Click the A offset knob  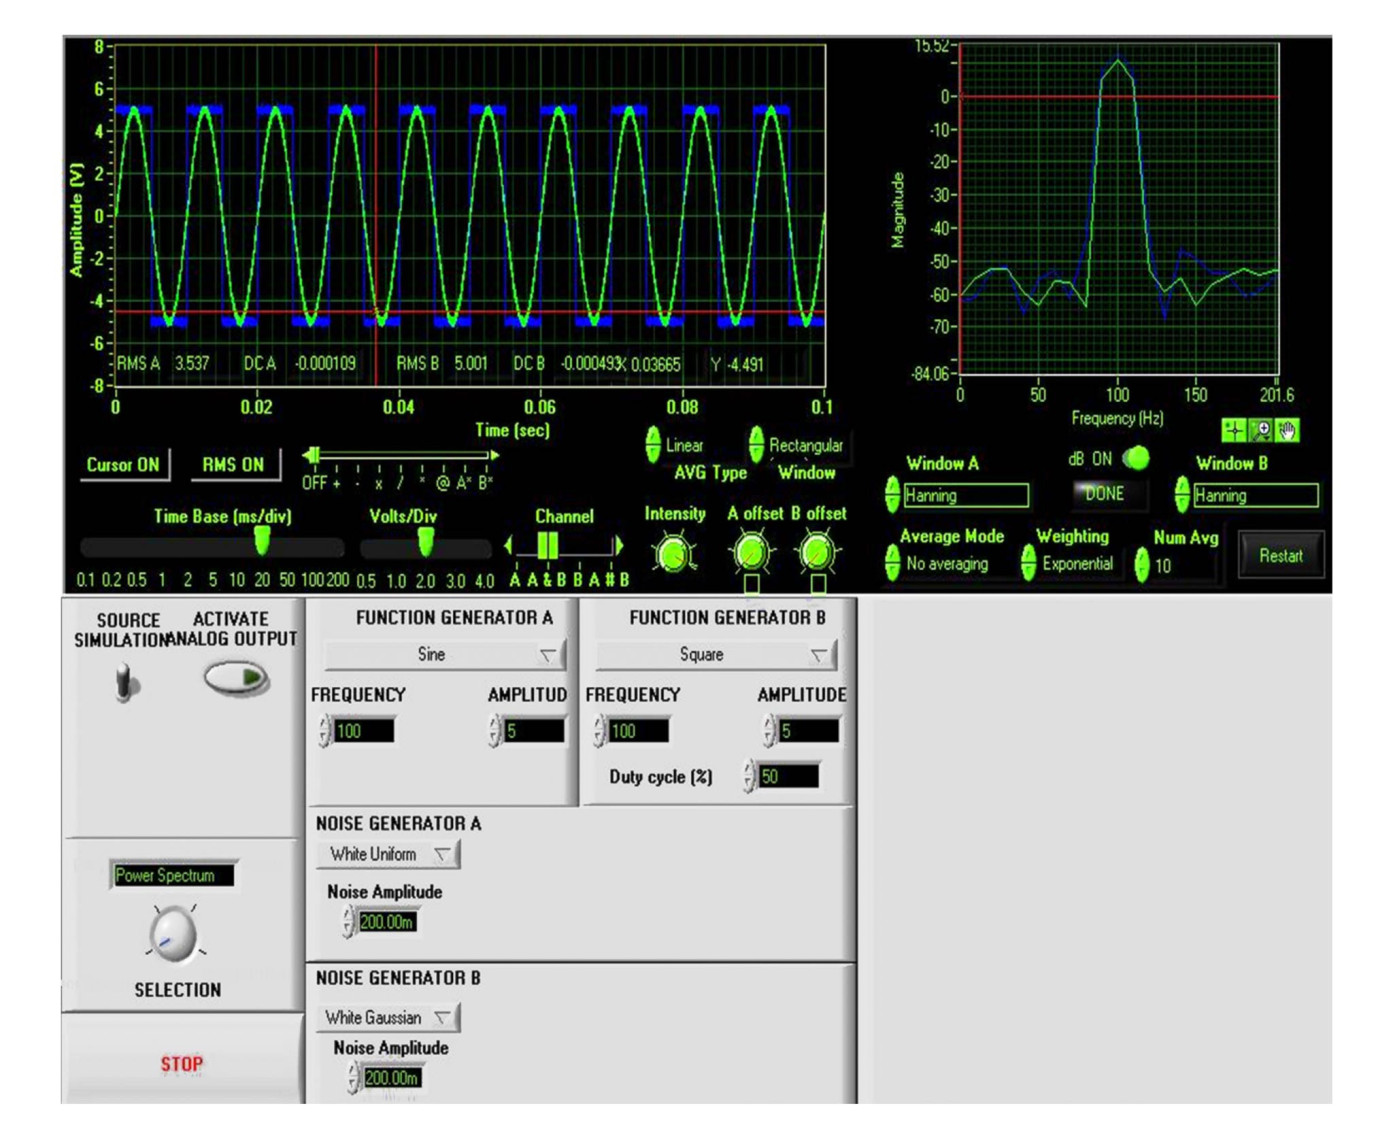[751, 552]
